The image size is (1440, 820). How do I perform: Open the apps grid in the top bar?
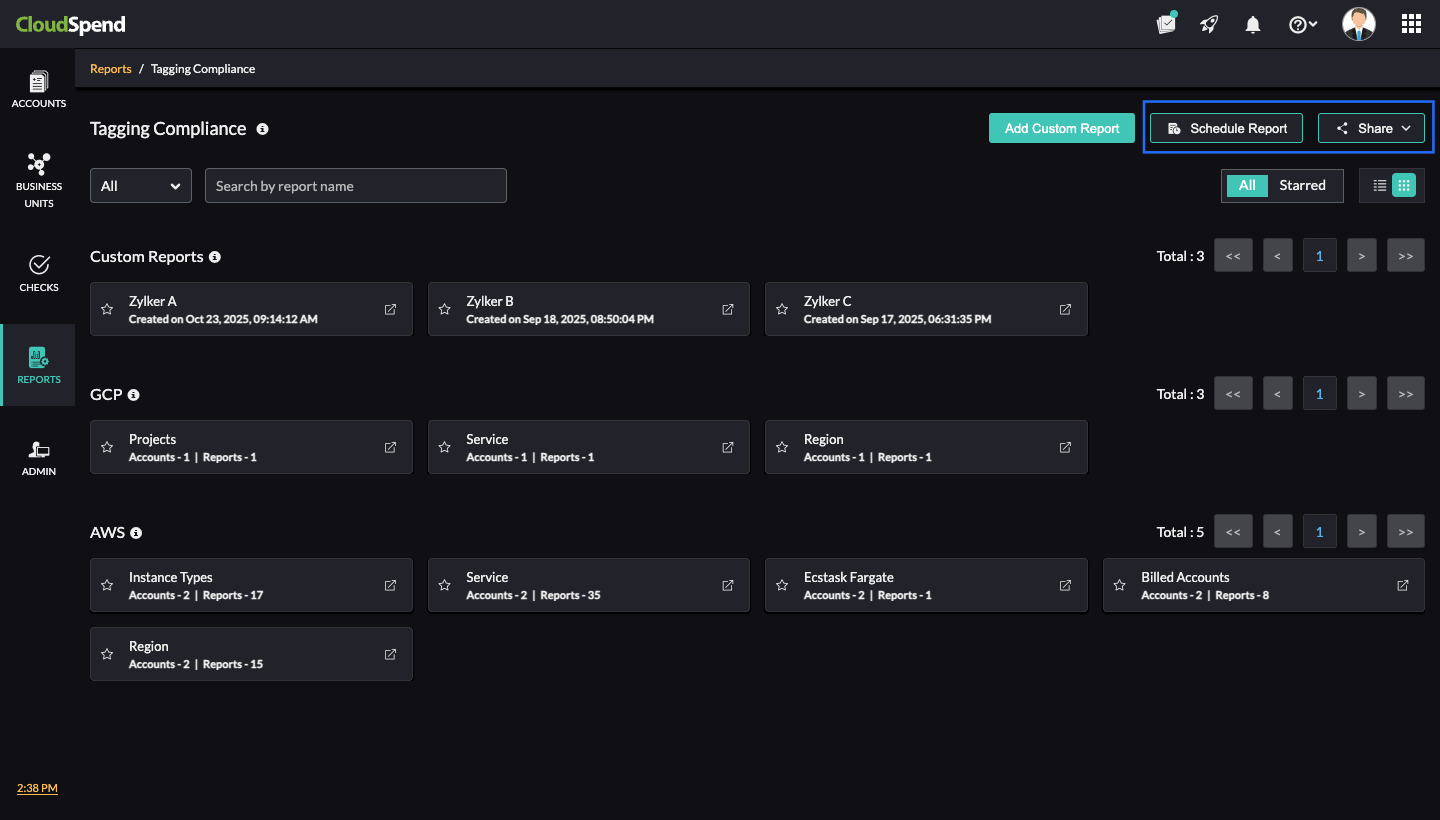(x=1410, y=23)
